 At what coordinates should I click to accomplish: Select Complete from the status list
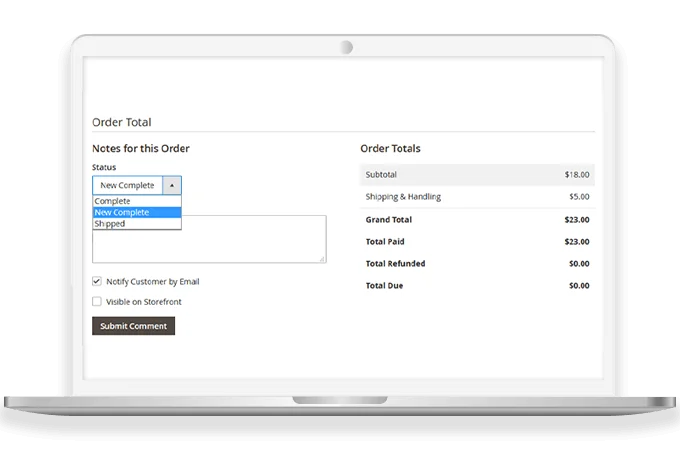pyautogui.click(x=137, y=201)
